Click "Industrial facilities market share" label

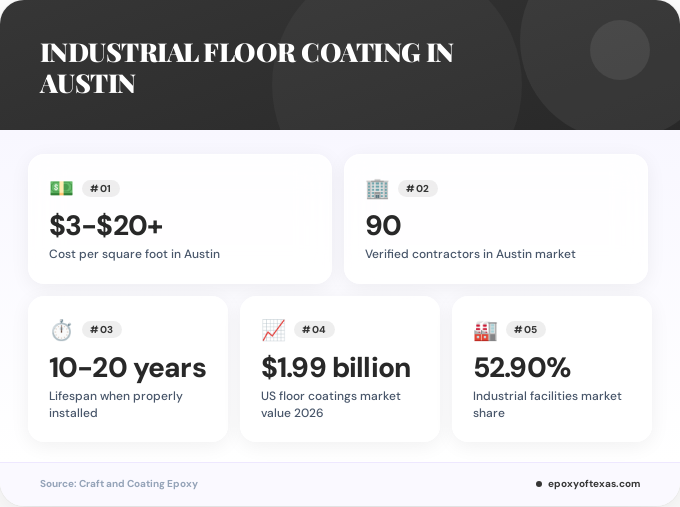547,404
